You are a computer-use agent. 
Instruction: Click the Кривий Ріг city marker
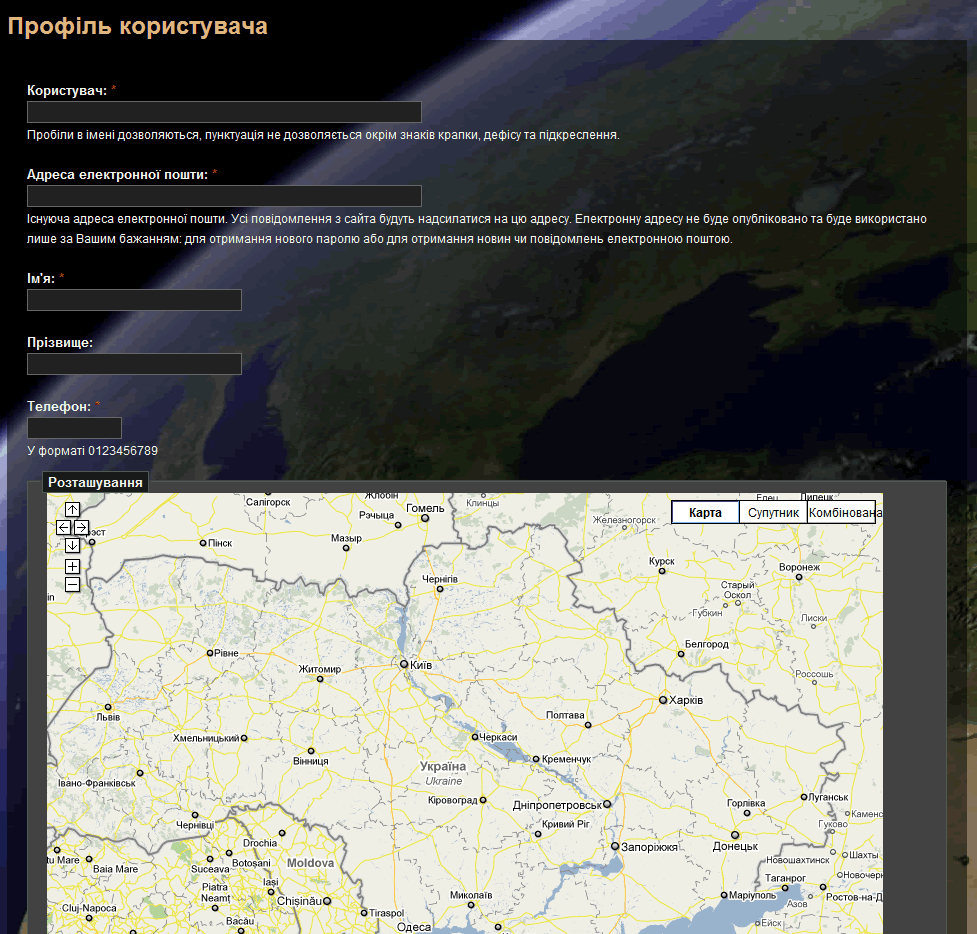538,834
